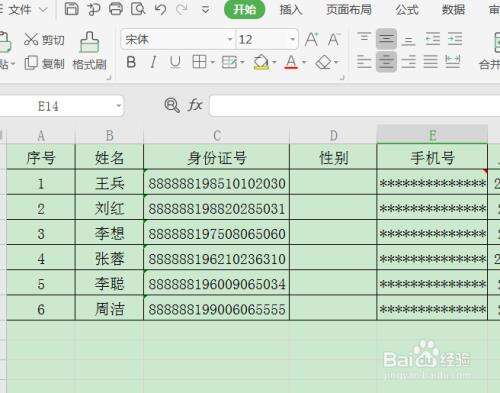Click the Print icon

(x=116, y=9)
